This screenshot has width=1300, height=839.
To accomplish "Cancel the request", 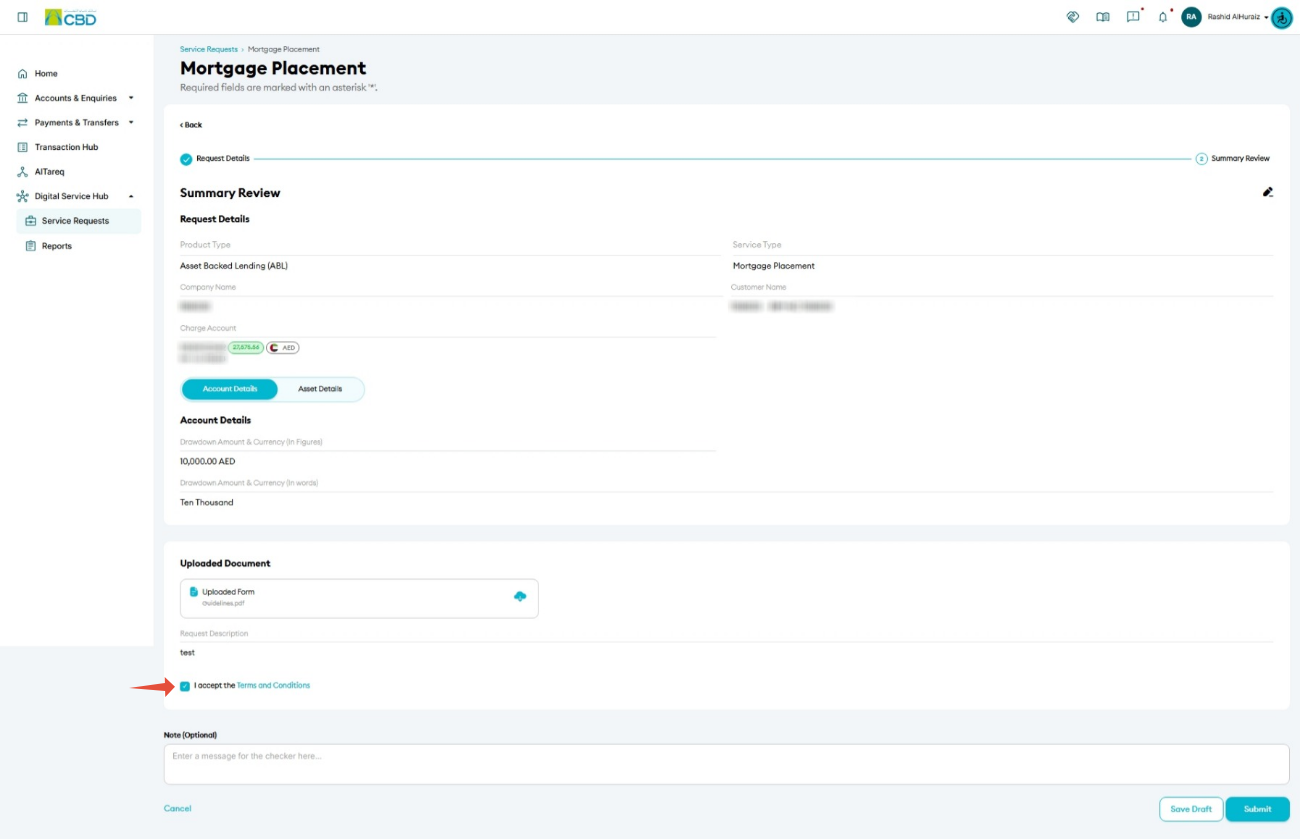I will point(177,808).
